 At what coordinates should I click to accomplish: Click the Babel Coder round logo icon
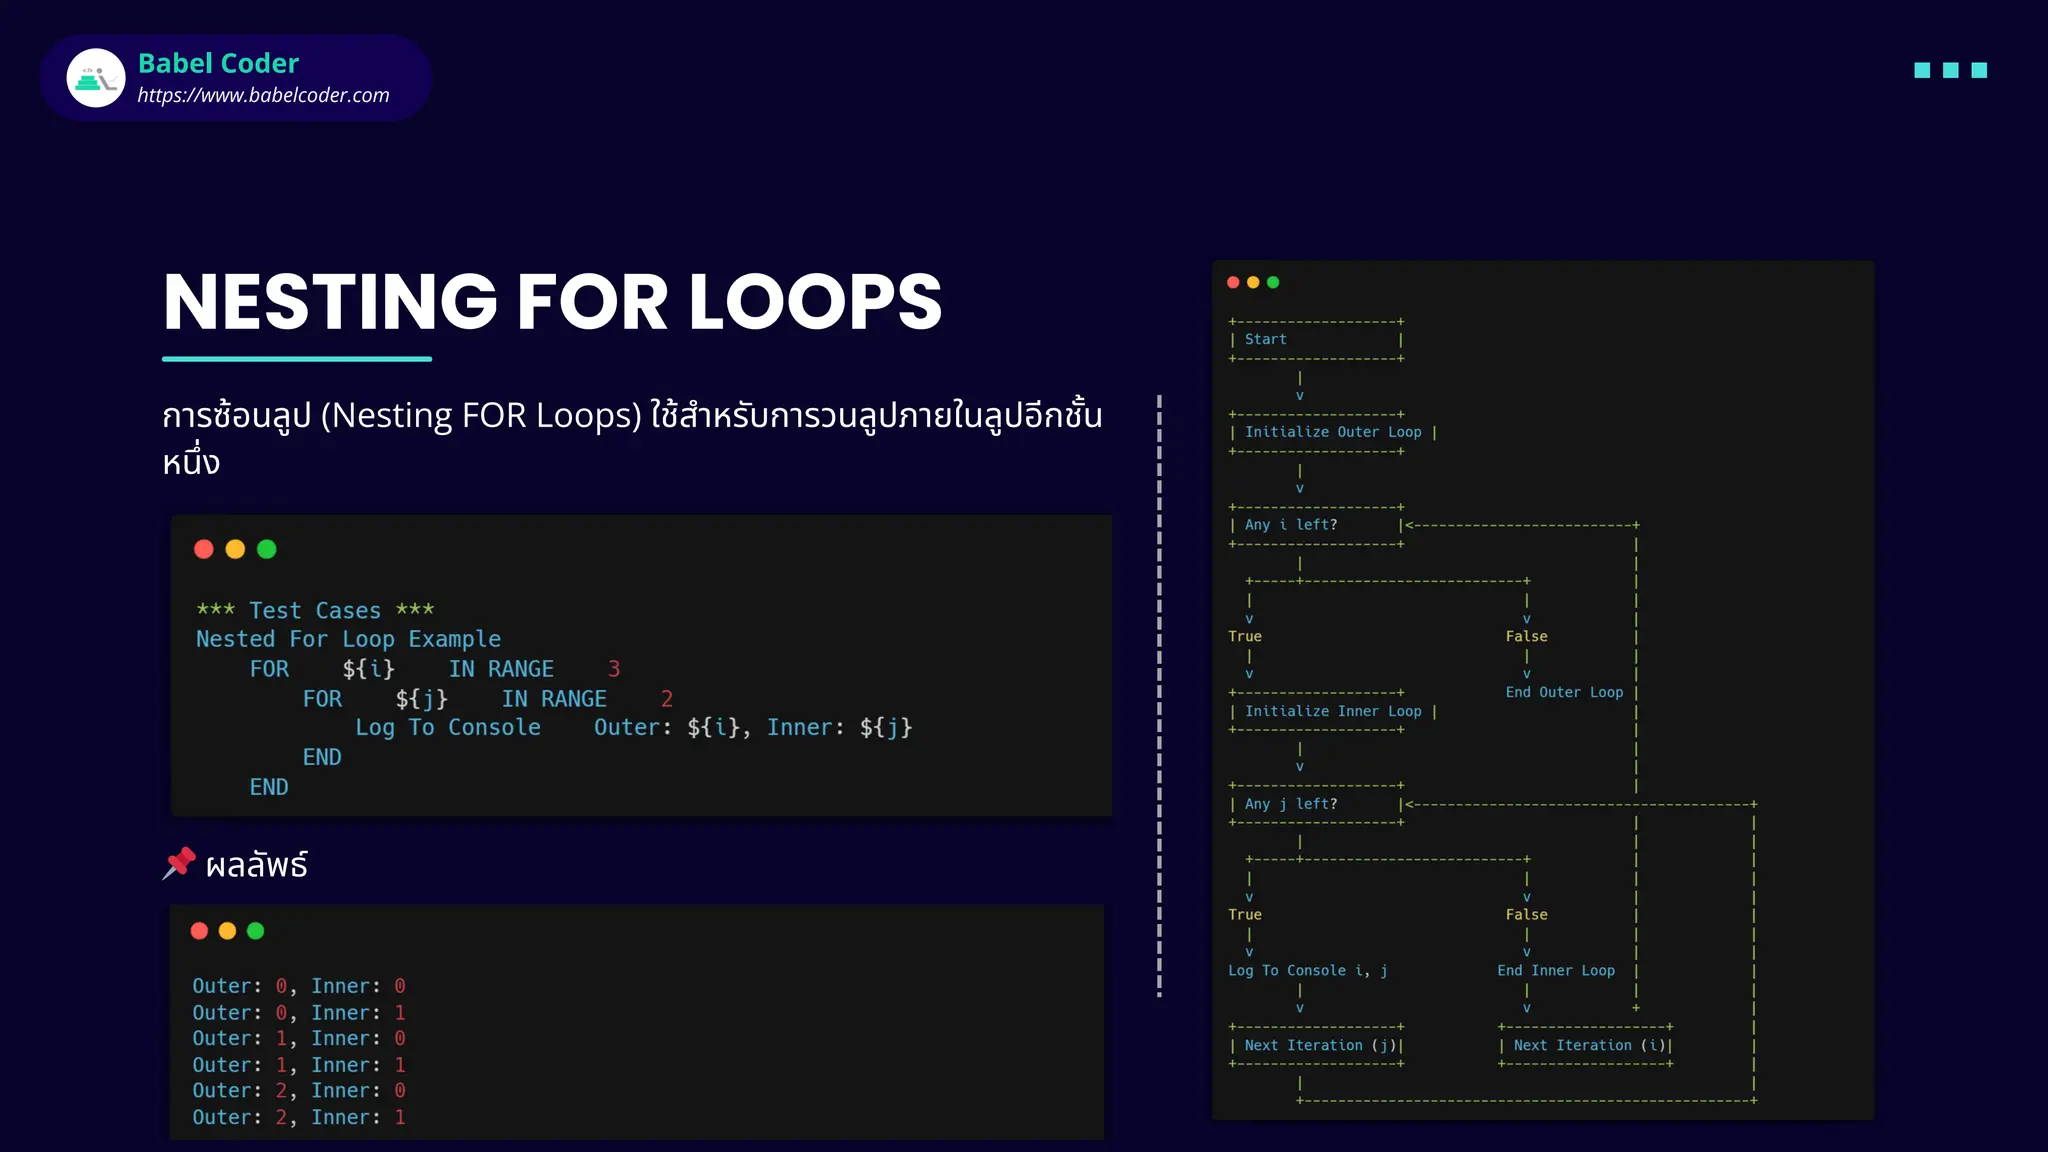[96, 78]
